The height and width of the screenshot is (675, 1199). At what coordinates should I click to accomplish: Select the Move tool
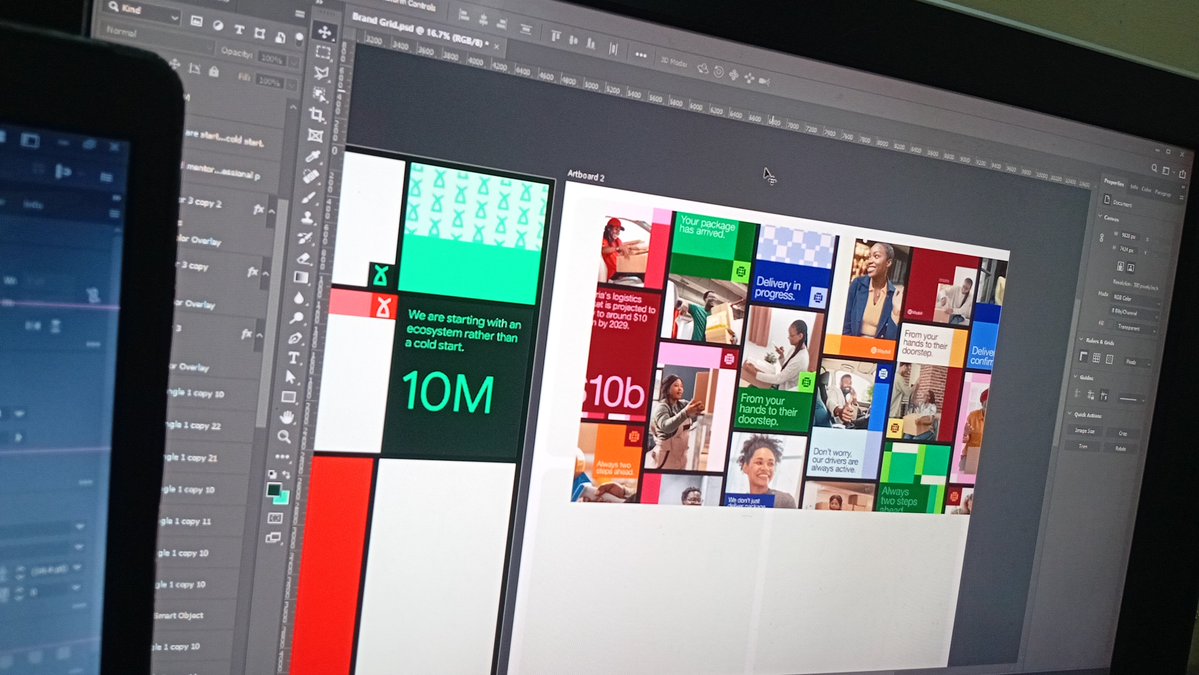[x=324, y=32]
